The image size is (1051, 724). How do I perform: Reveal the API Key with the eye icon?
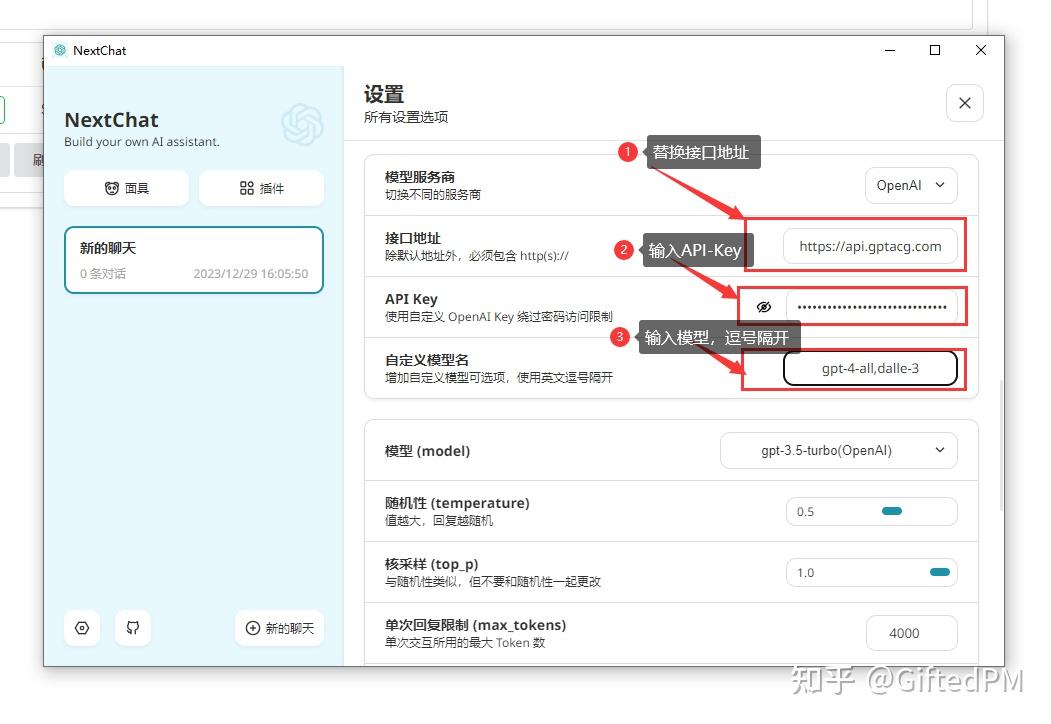pyautogui.click(x=764, y=307)
